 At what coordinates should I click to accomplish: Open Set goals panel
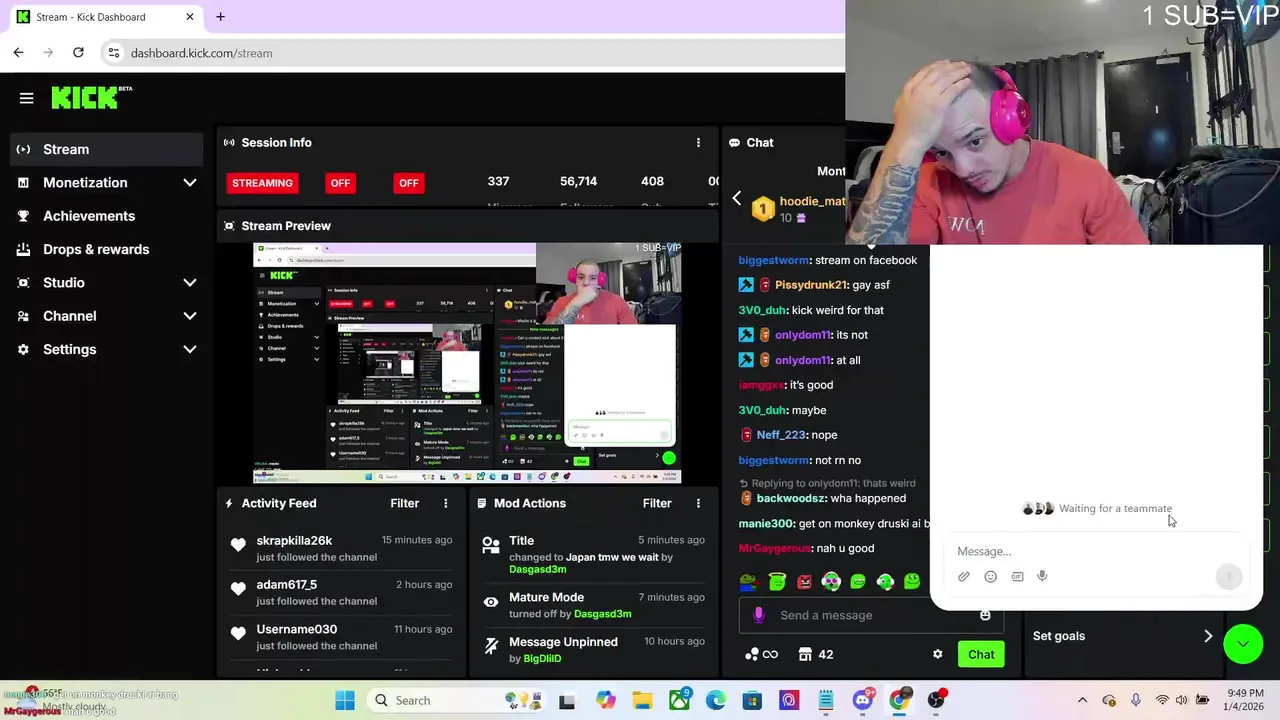pos(1122,636)
